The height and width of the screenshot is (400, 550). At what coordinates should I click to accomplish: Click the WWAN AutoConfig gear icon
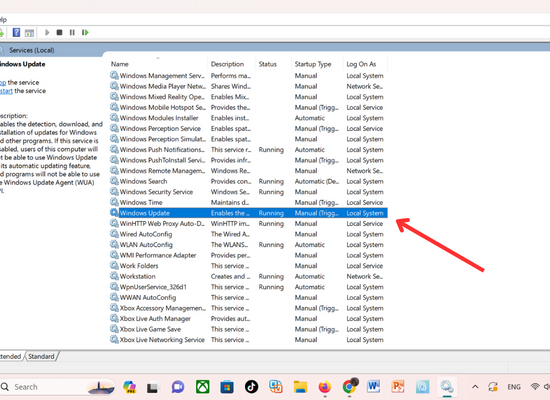114,297
